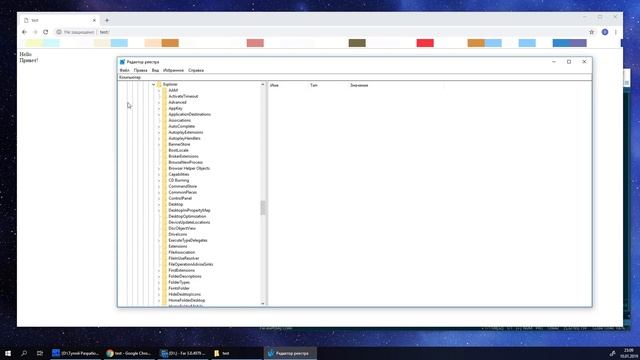Select the DriveIcons key
Screen dimensions: 640x360
(x=178, y=234)
